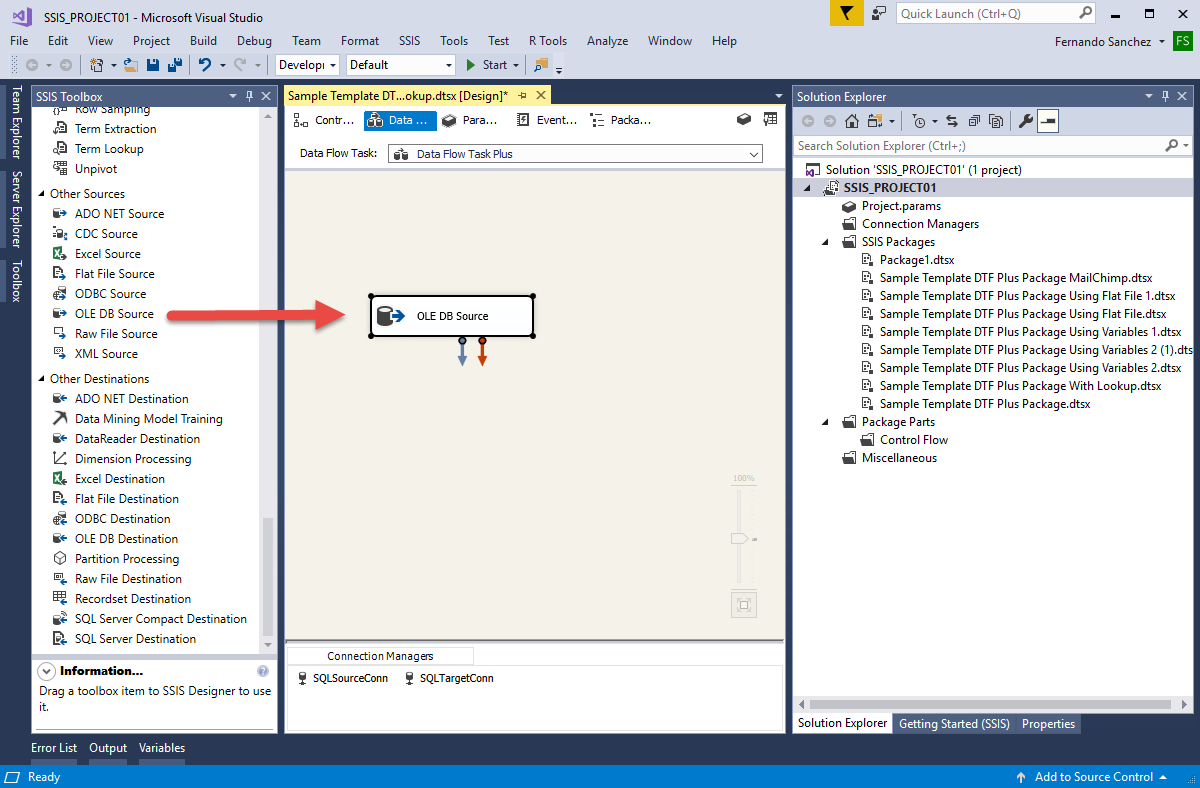Open the Variables pane tab
Viewport: 1200px width, 788px height.
coord(162,748)
